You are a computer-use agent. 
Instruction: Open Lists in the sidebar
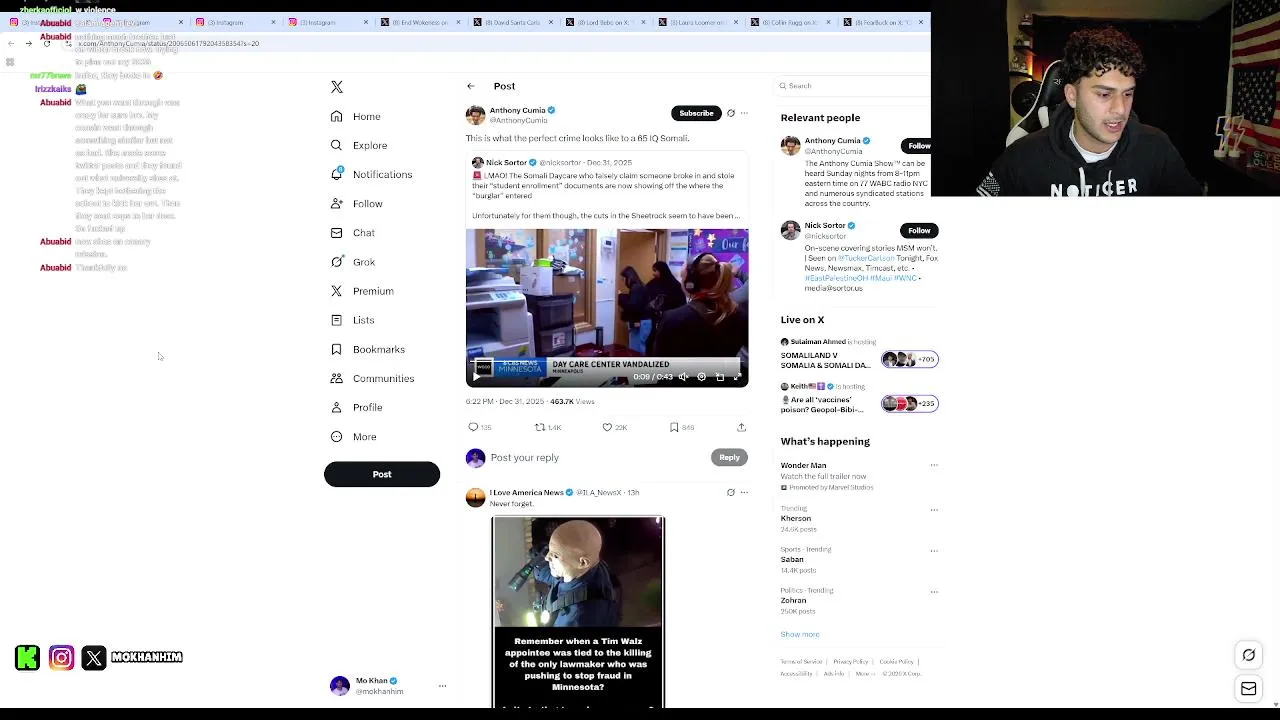point(352,320)
